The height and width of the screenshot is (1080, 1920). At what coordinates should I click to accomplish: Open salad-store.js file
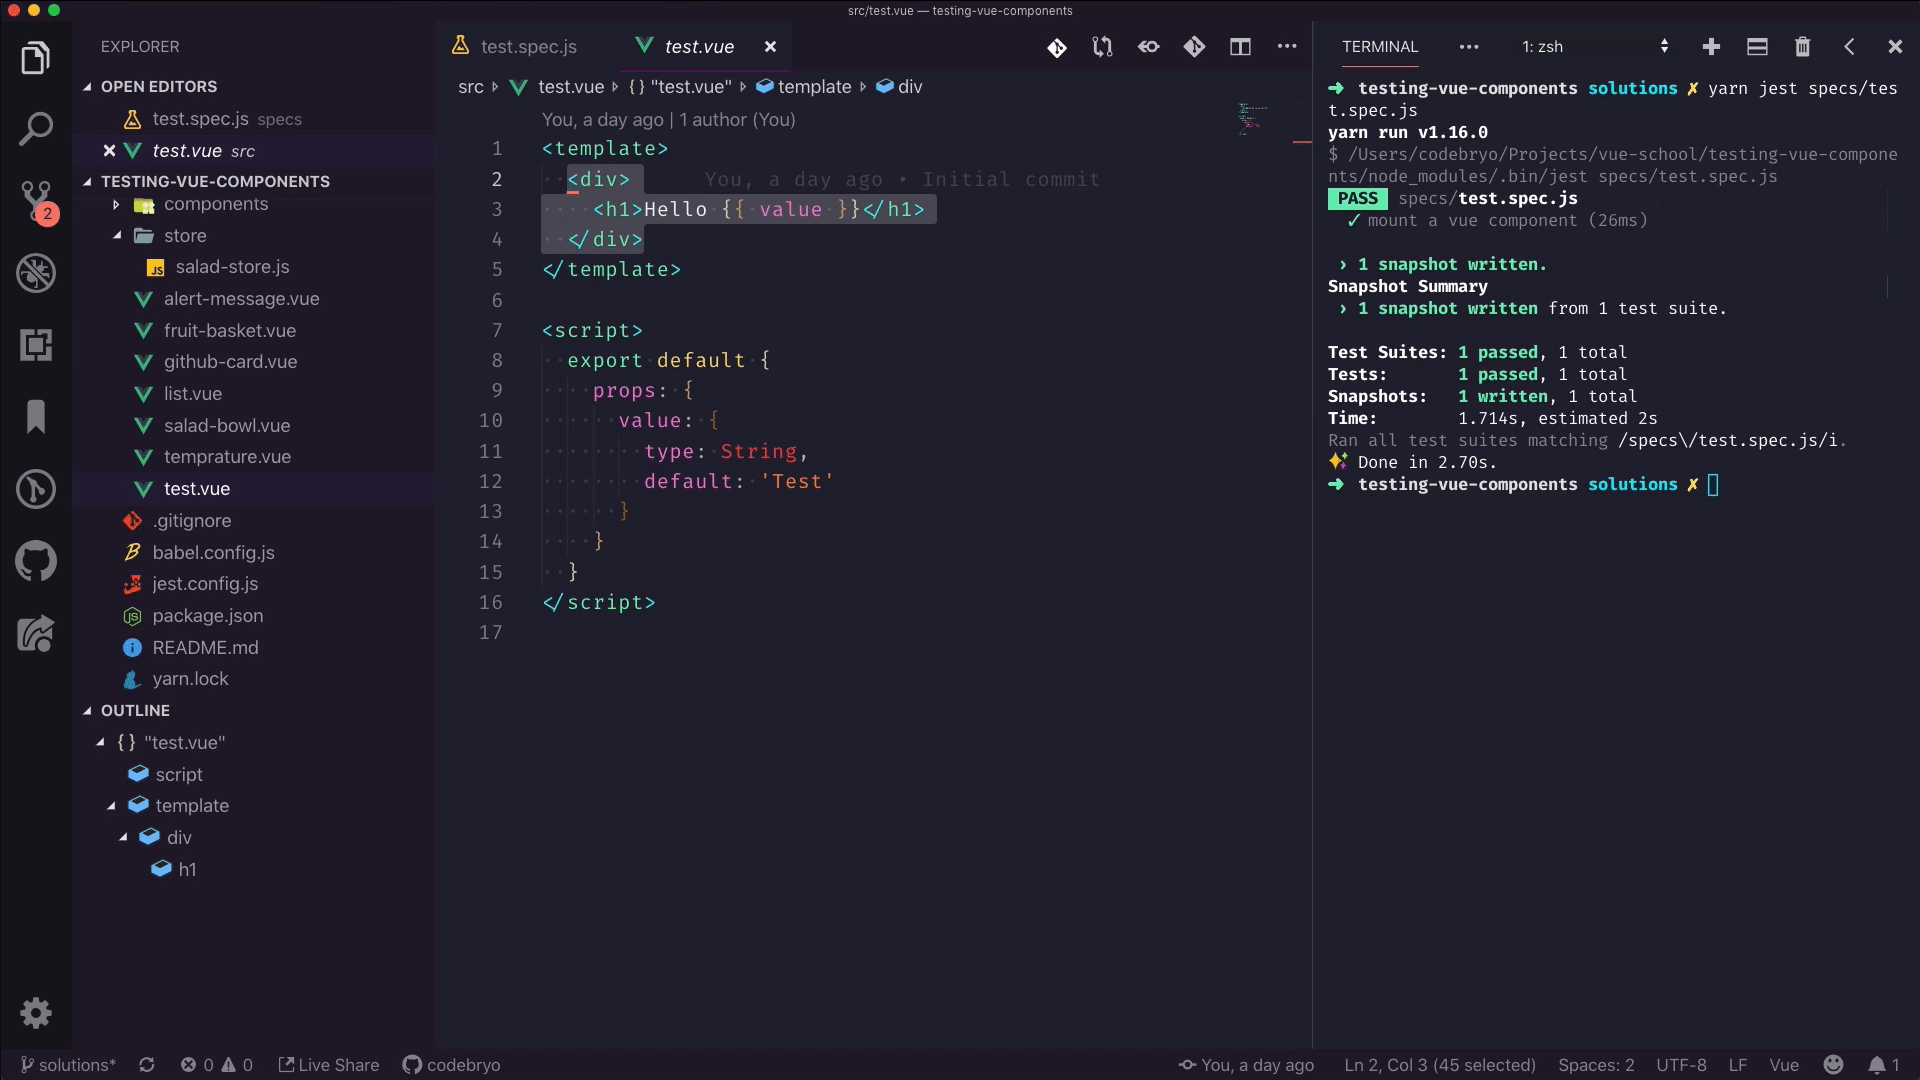pyautogui.click(x=232, y=267)
